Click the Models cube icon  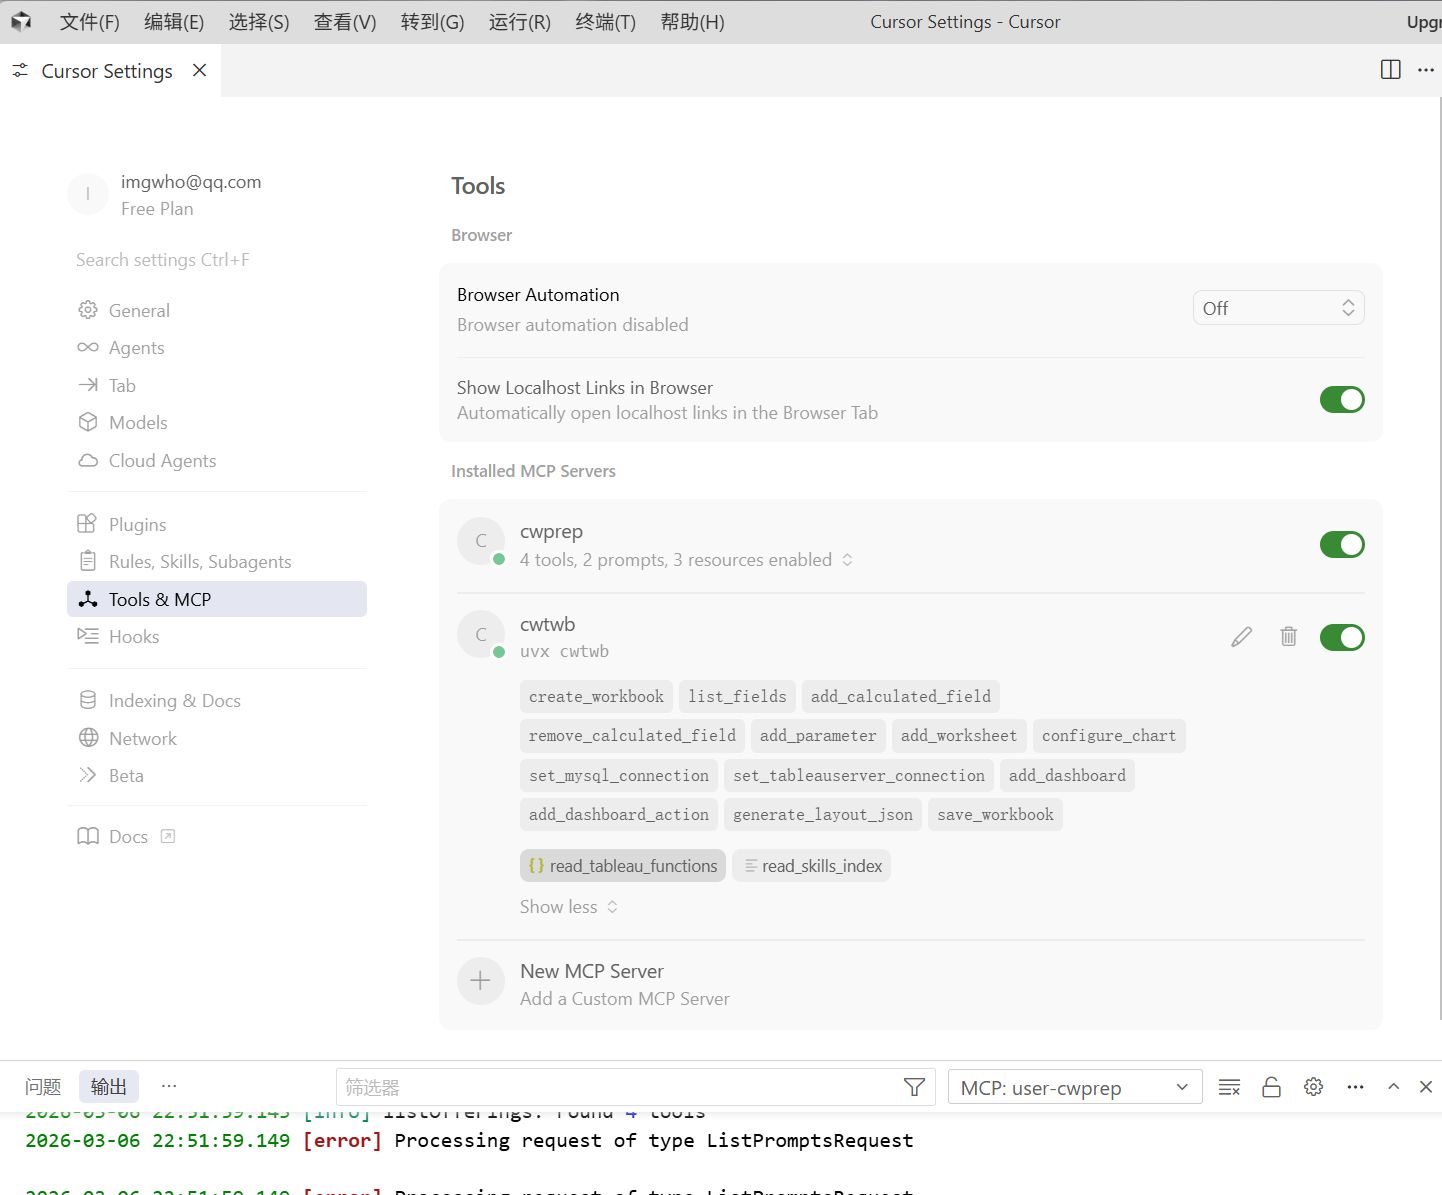88,422
